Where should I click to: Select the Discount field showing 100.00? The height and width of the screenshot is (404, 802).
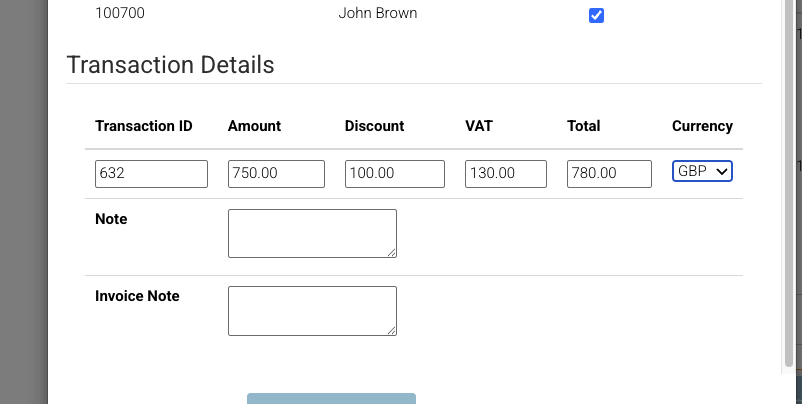tap(394, 173)
